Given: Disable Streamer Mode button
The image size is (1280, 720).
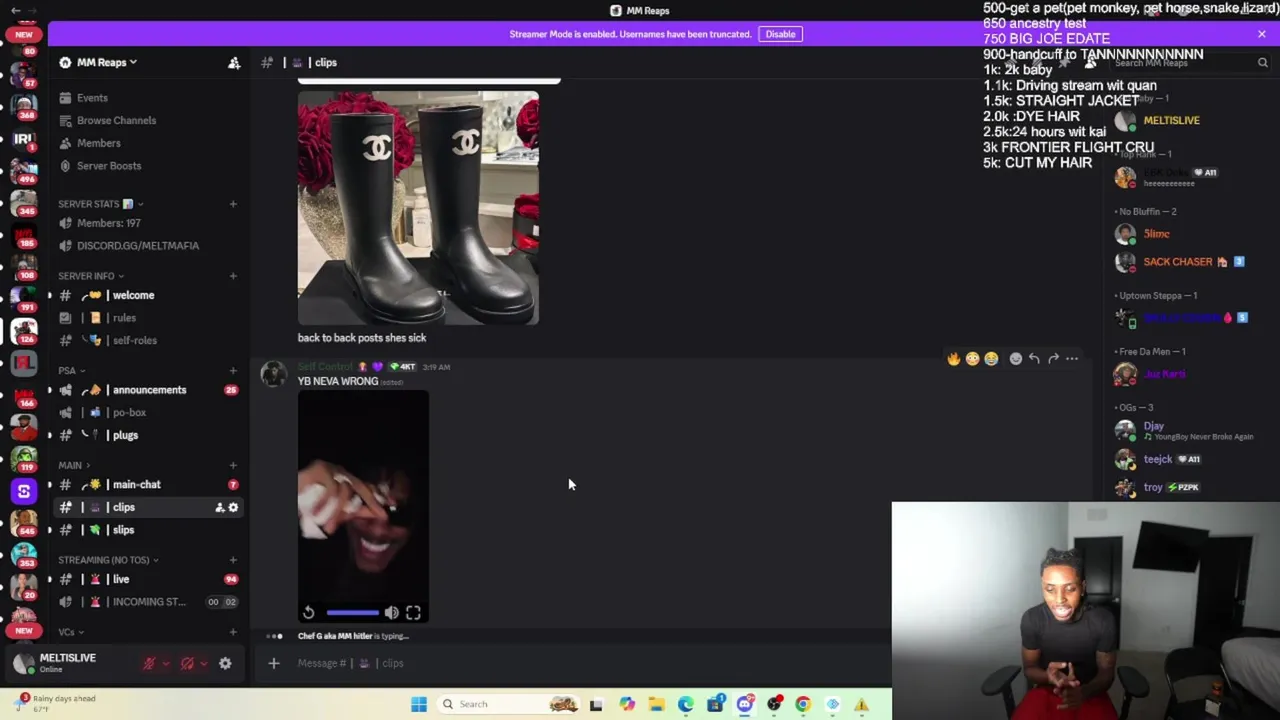Looking at the screenshot, I should (x=780, y=34).
